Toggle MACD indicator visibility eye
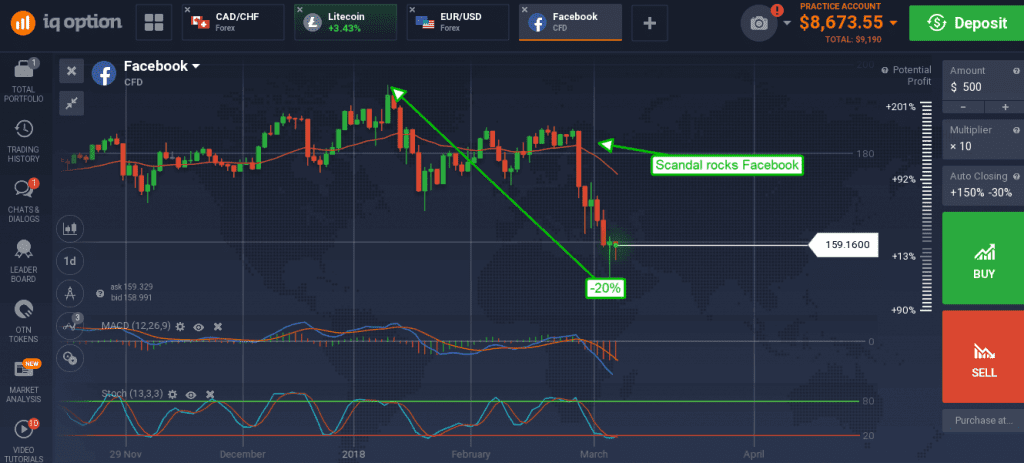The height and width of the screenshot is (463, 1024). [x=199, y=326]
